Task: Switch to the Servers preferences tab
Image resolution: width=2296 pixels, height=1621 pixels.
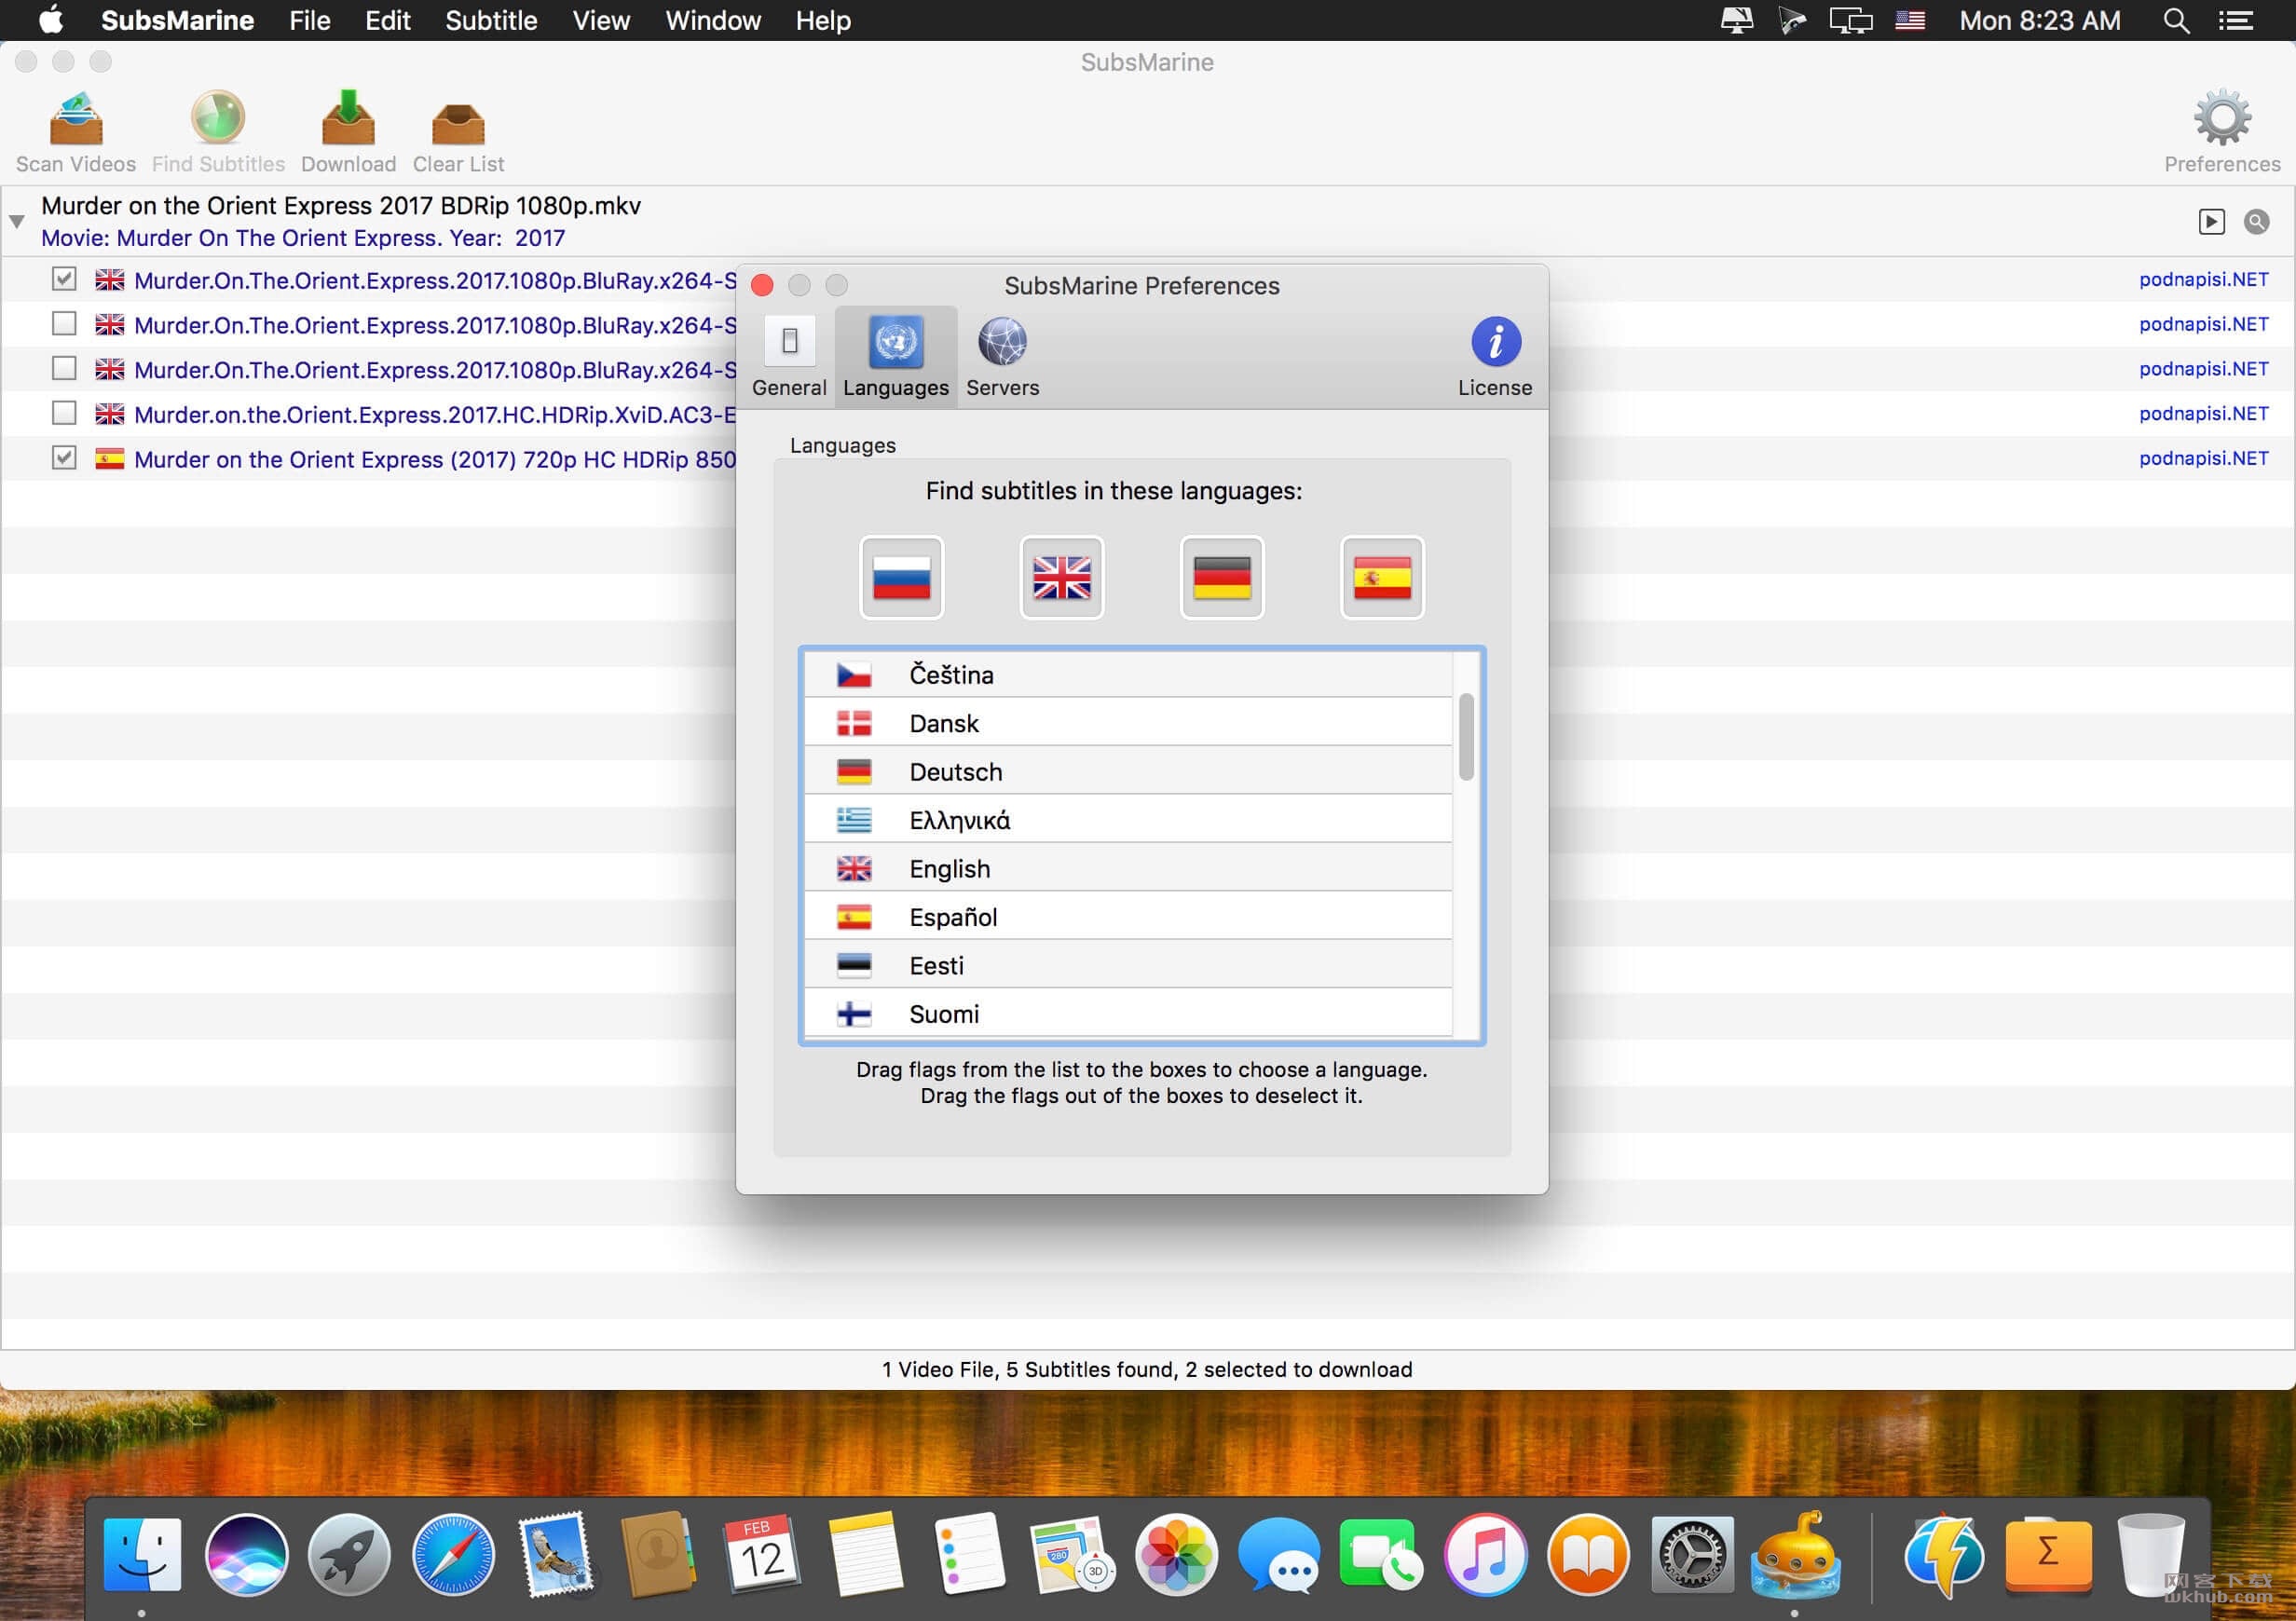Action: click(1002, 357)
